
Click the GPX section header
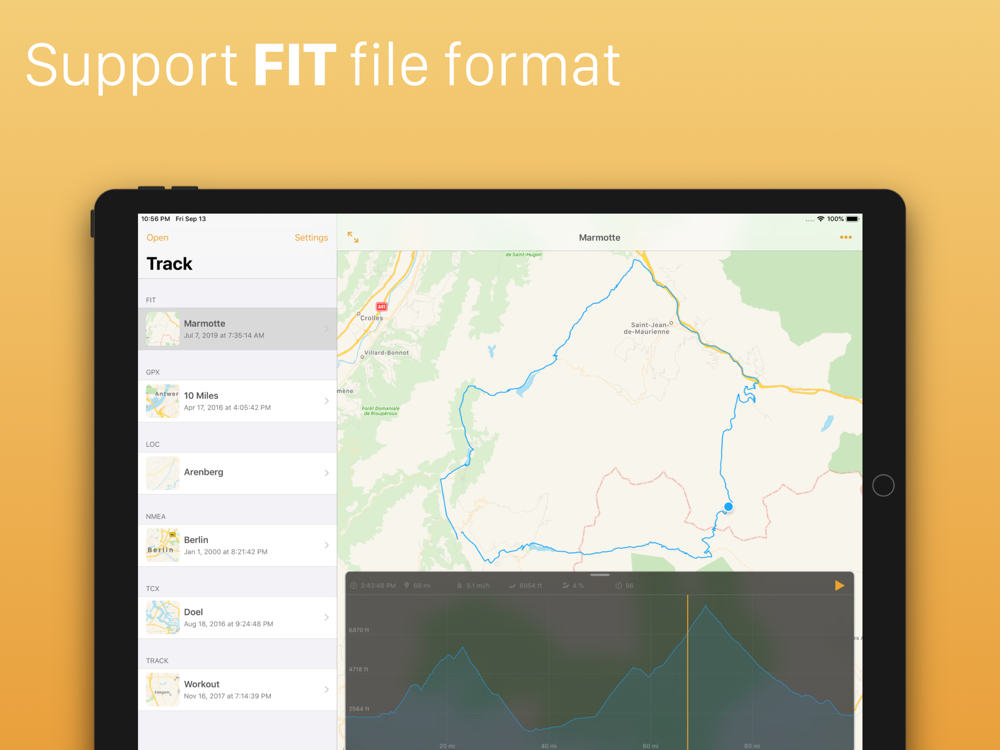click(x=152, y=372)
